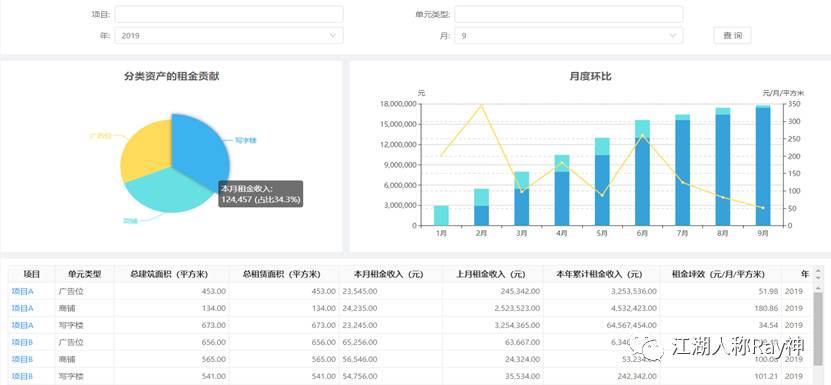Image resolution: width=831 pixels, height=385 pixels.
Task: Click the yellow line point at 6月
Action: point(642,135)
